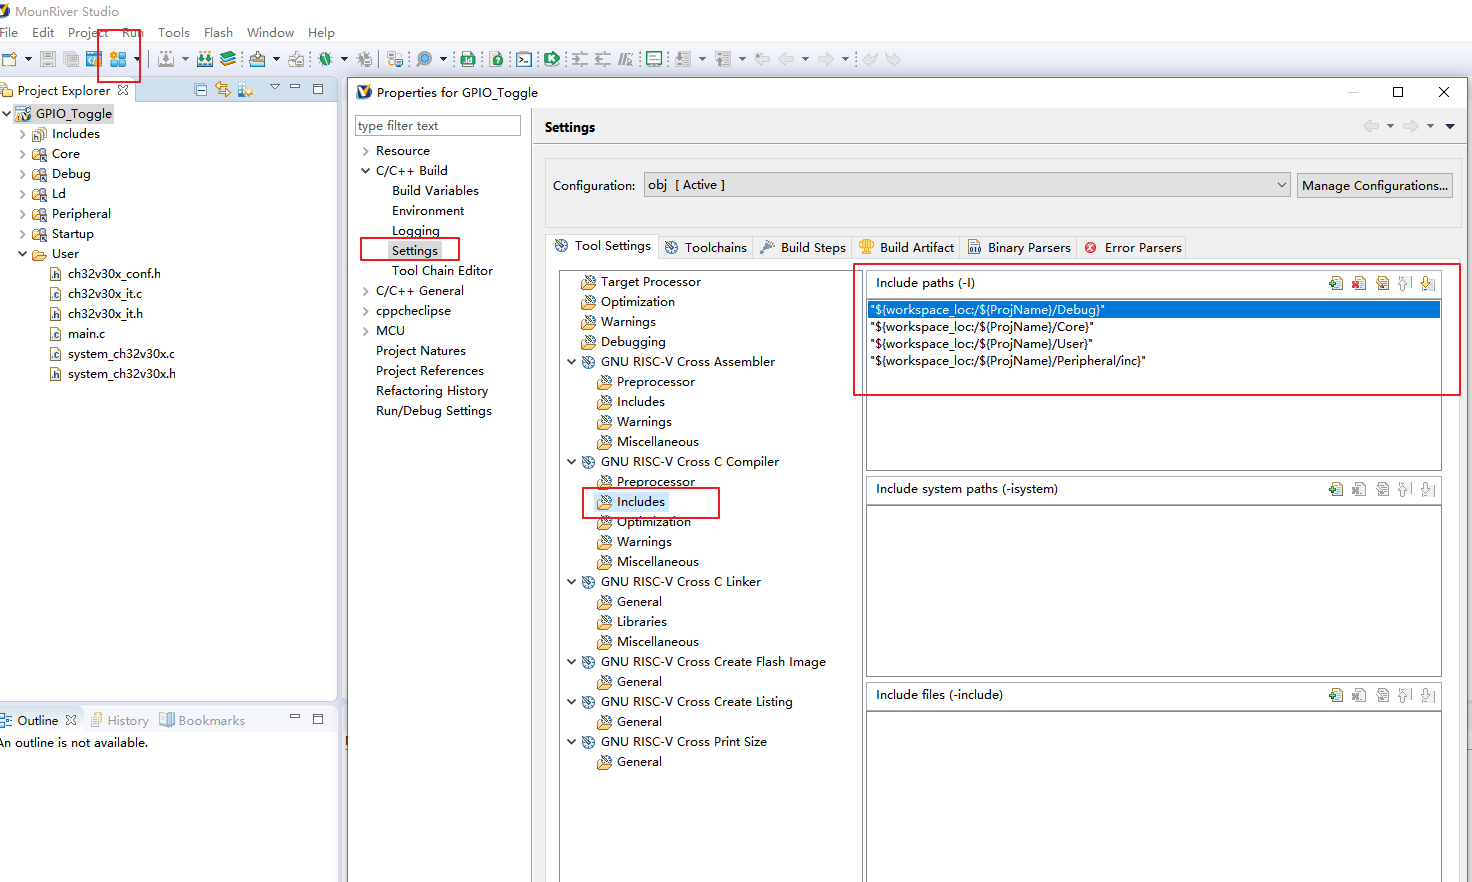Click the type filter text field
The height and width of the screenshot is (882, 1472).
pos(438,125)
